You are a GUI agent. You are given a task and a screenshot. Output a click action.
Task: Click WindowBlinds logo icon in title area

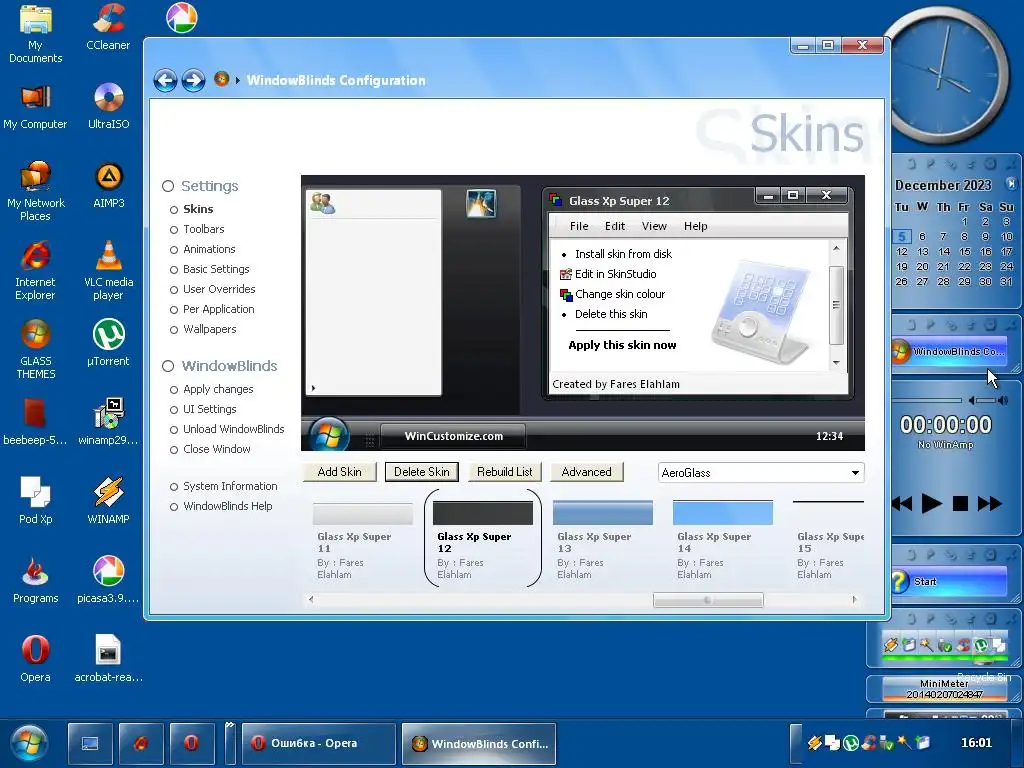pos(221,79)
